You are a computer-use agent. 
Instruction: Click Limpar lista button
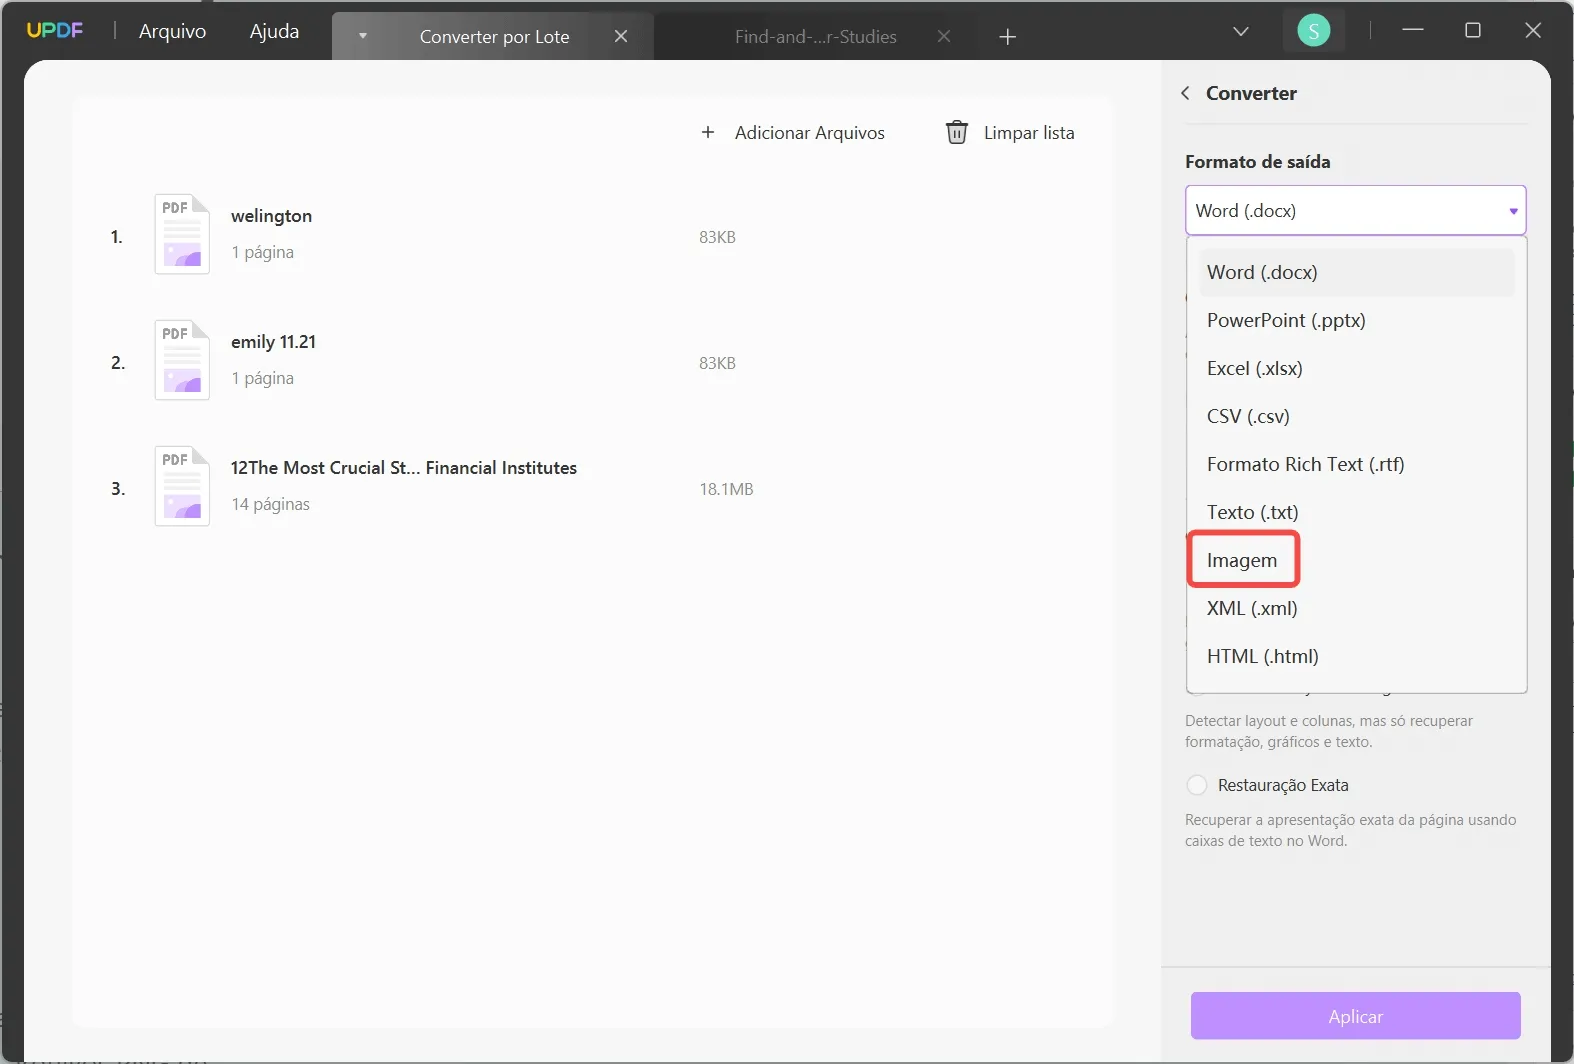(1010, 133)
